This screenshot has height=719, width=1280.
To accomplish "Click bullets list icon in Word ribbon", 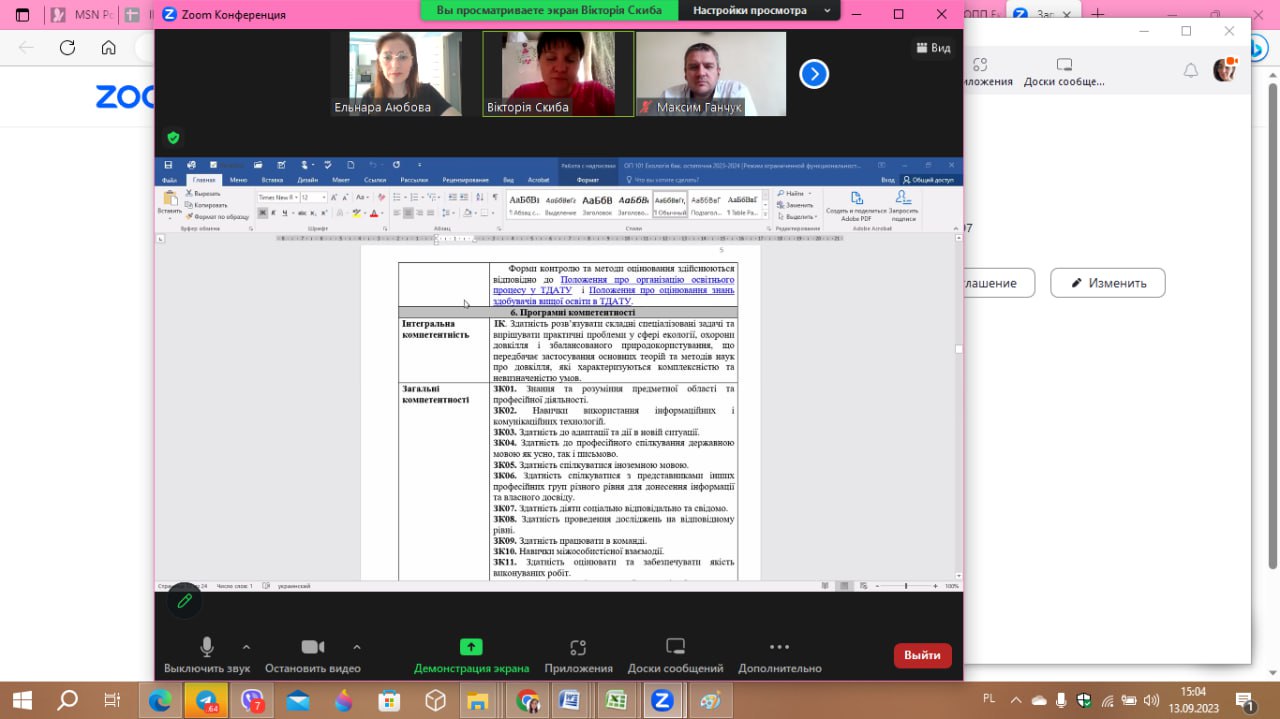I will (397, 197).
